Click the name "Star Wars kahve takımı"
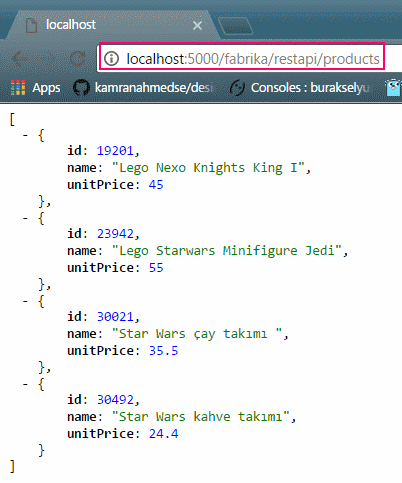 201,417
